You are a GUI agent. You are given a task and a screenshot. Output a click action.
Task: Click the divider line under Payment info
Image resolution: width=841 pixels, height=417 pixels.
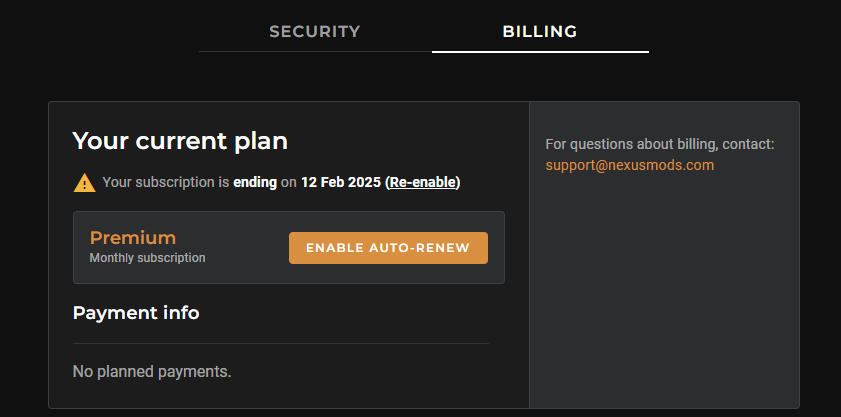tap(281, 343)
